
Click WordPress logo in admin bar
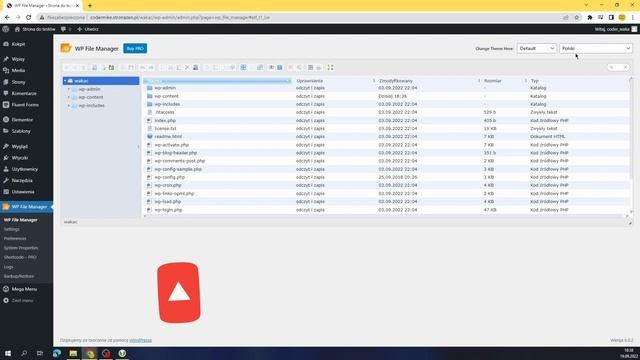tap(6, 29)
